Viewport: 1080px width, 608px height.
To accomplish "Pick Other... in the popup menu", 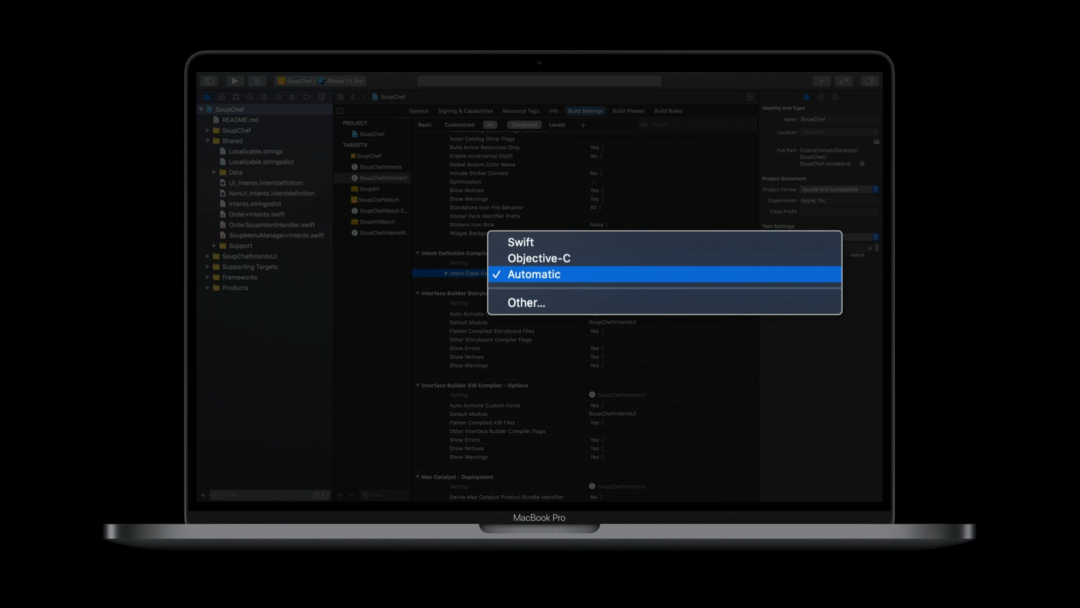I will click(x=664, y=302).
